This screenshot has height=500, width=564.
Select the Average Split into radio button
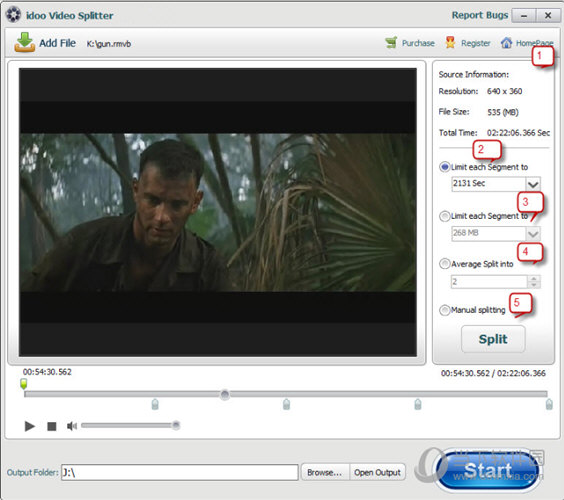(445, 264)
